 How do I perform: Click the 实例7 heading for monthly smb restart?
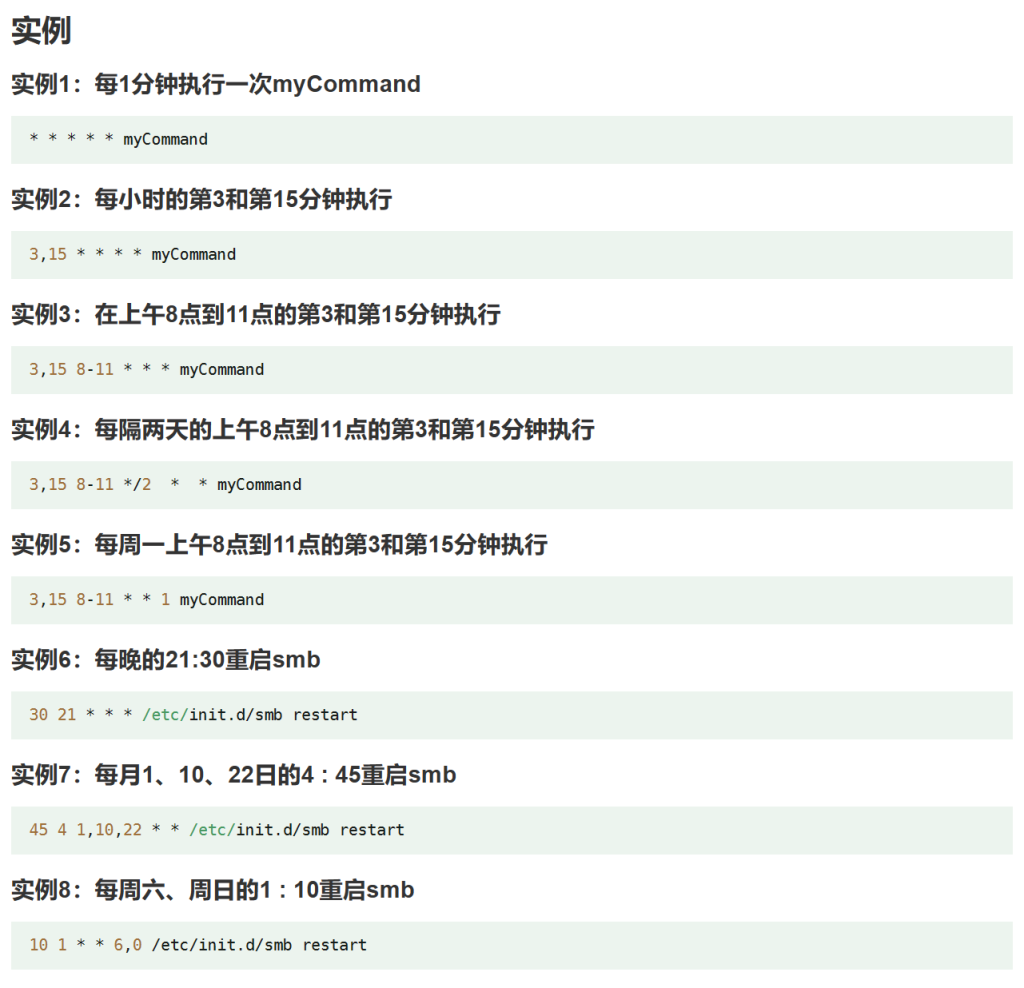(x=233, y=774)
